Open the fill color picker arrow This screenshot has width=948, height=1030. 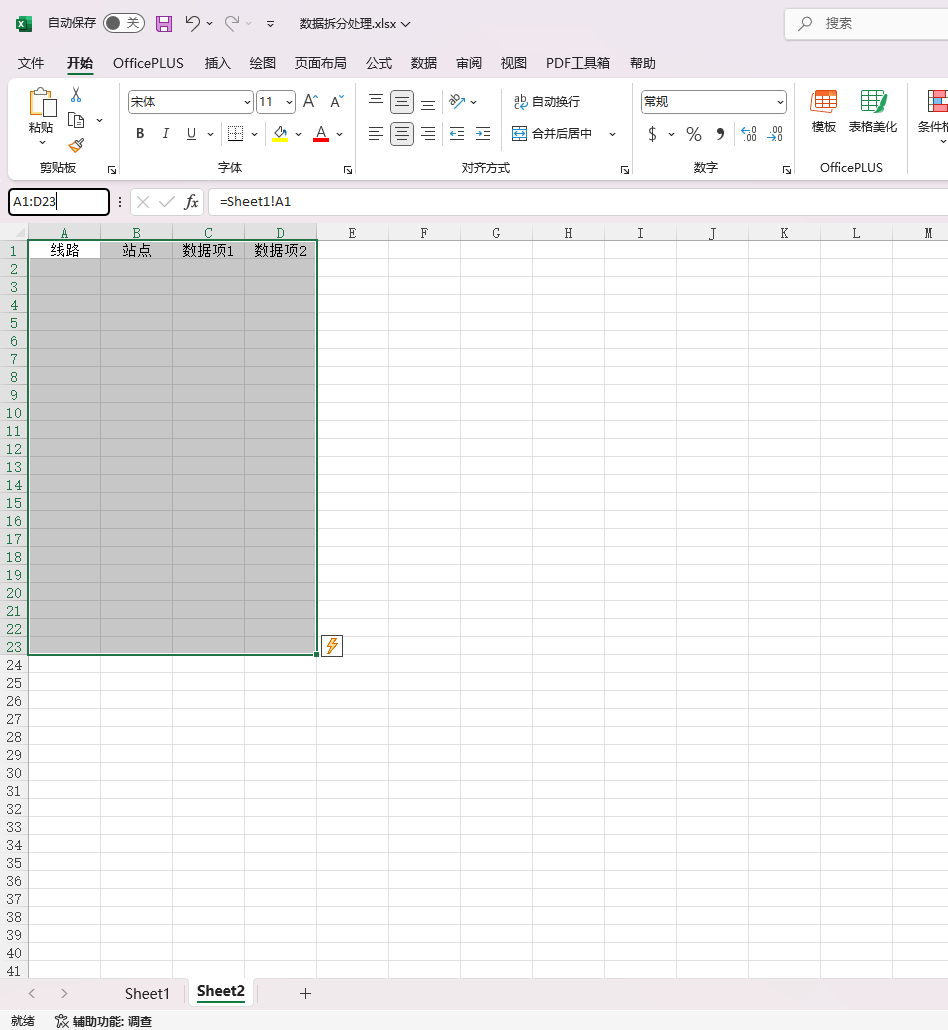298,134
